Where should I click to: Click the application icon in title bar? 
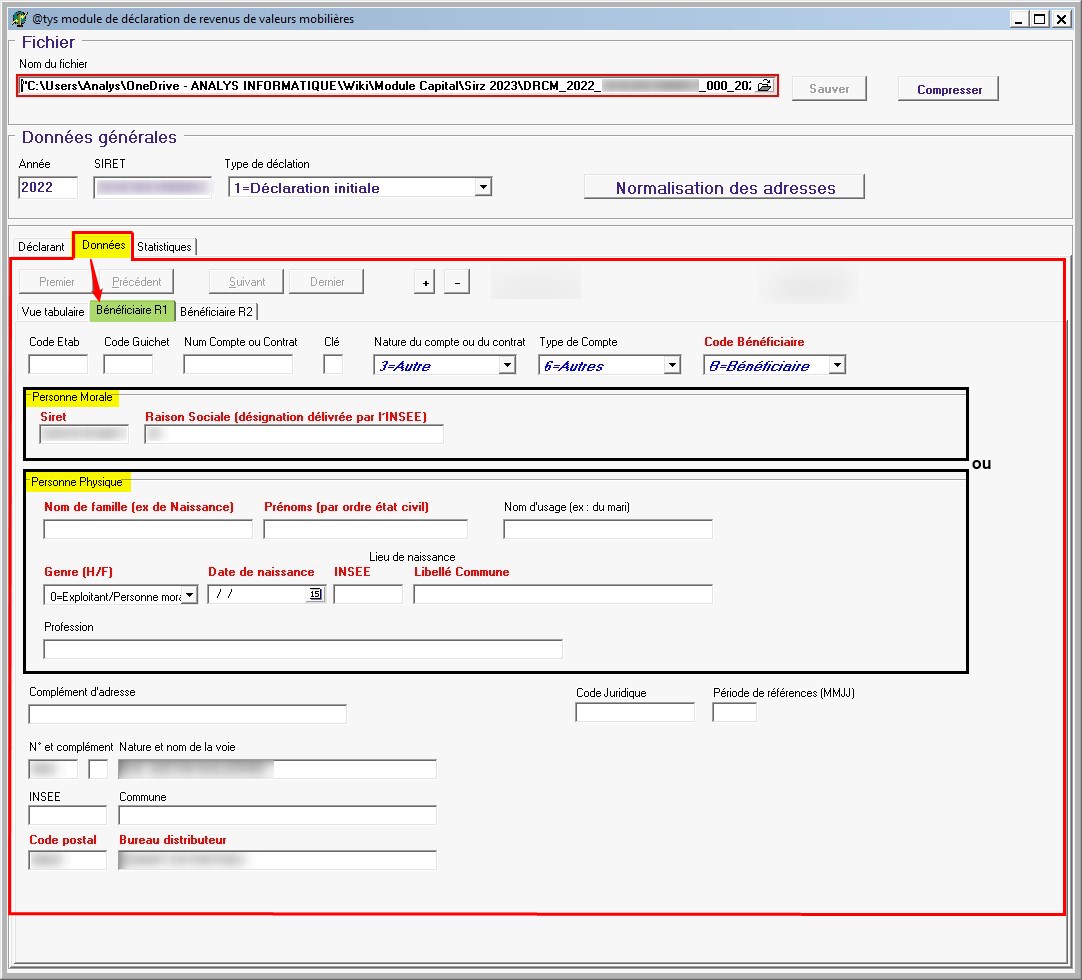pos(18,19)
